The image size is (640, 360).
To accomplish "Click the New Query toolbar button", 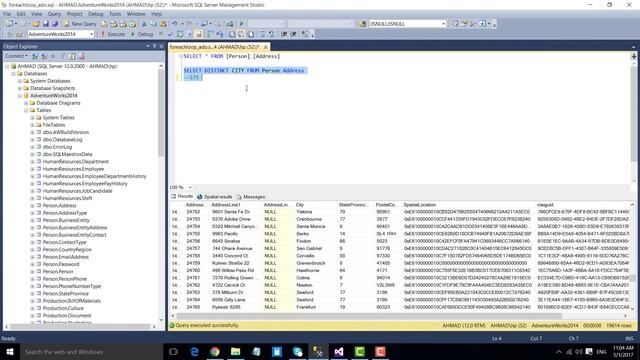I will coord(80,24).
